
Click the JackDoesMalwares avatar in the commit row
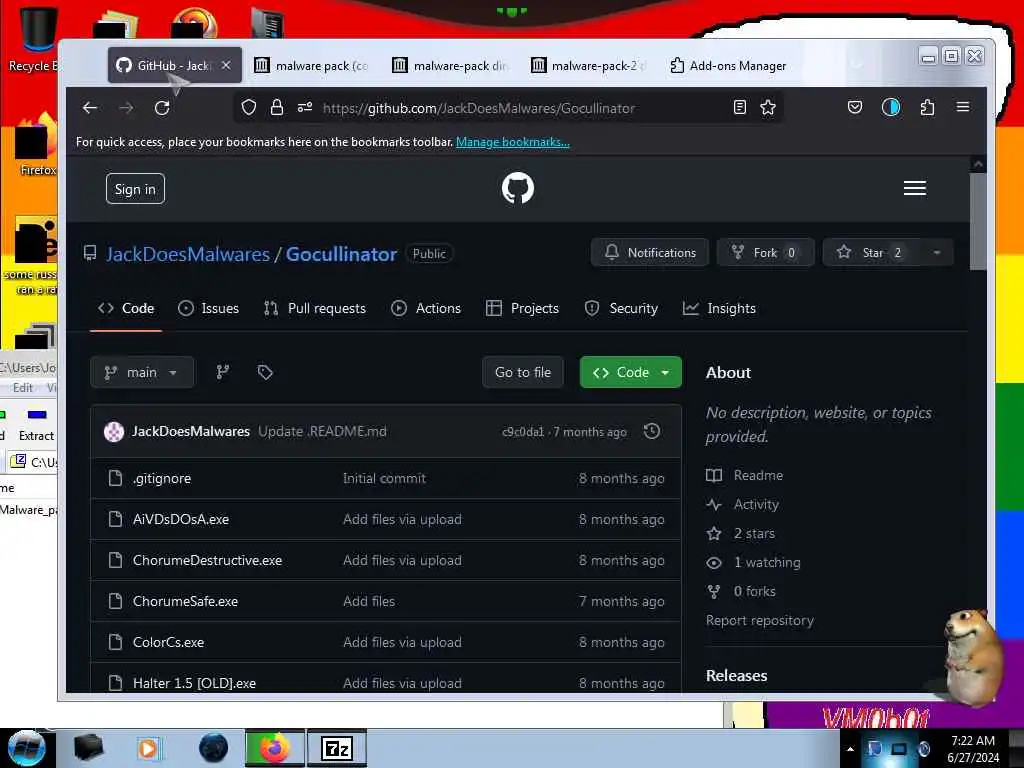point(114,432)
